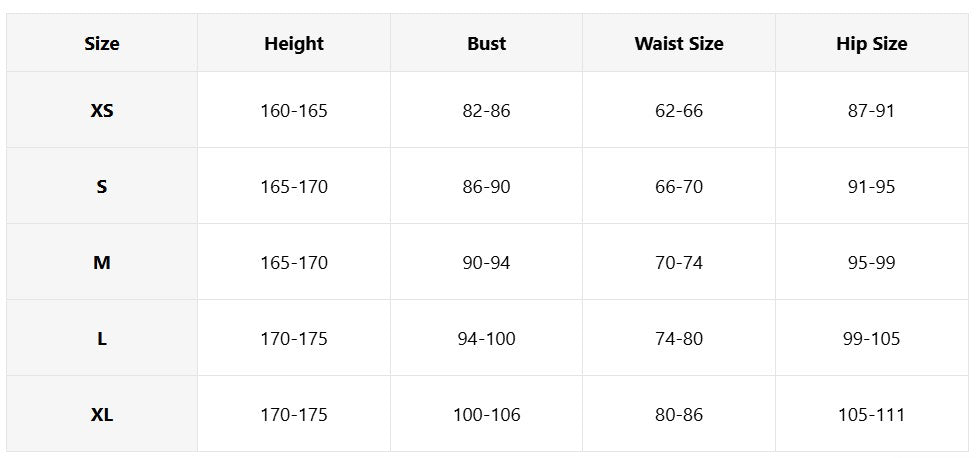976x458 pixels.
Task: Select the 74-80 waist size cell
Action: (x=679, y=338)
